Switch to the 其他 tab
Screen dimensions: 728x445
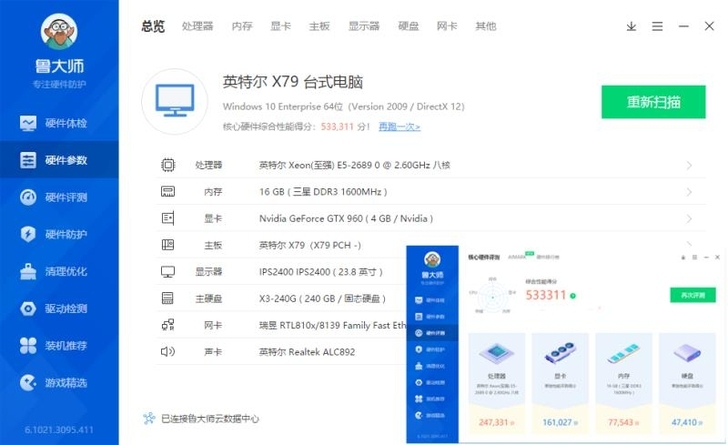[486, 26]
